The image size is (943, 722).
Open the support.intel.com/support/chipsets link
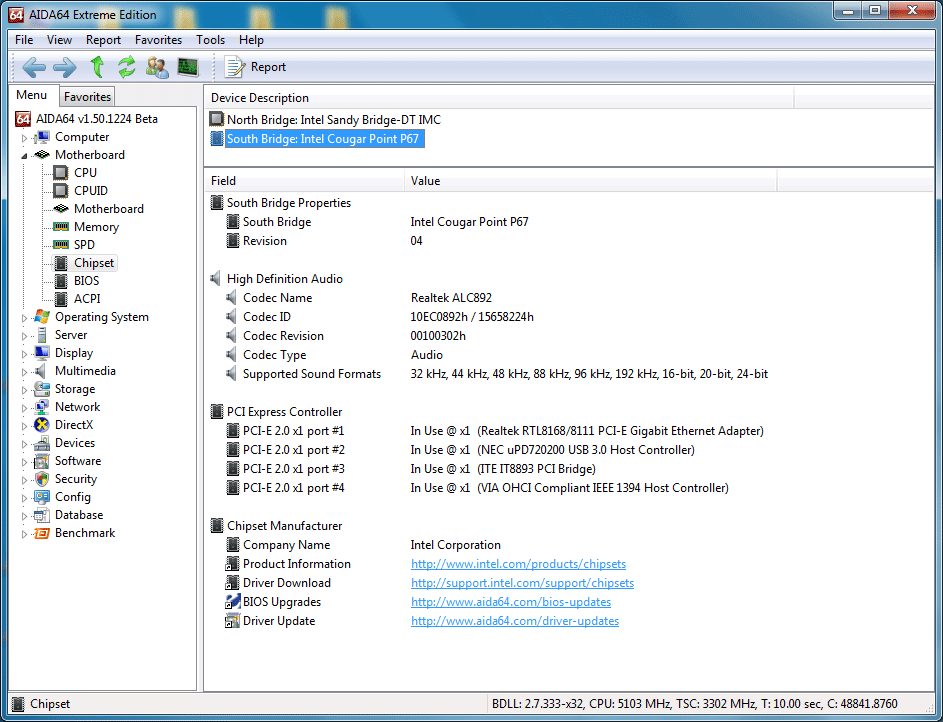[523, 583]
